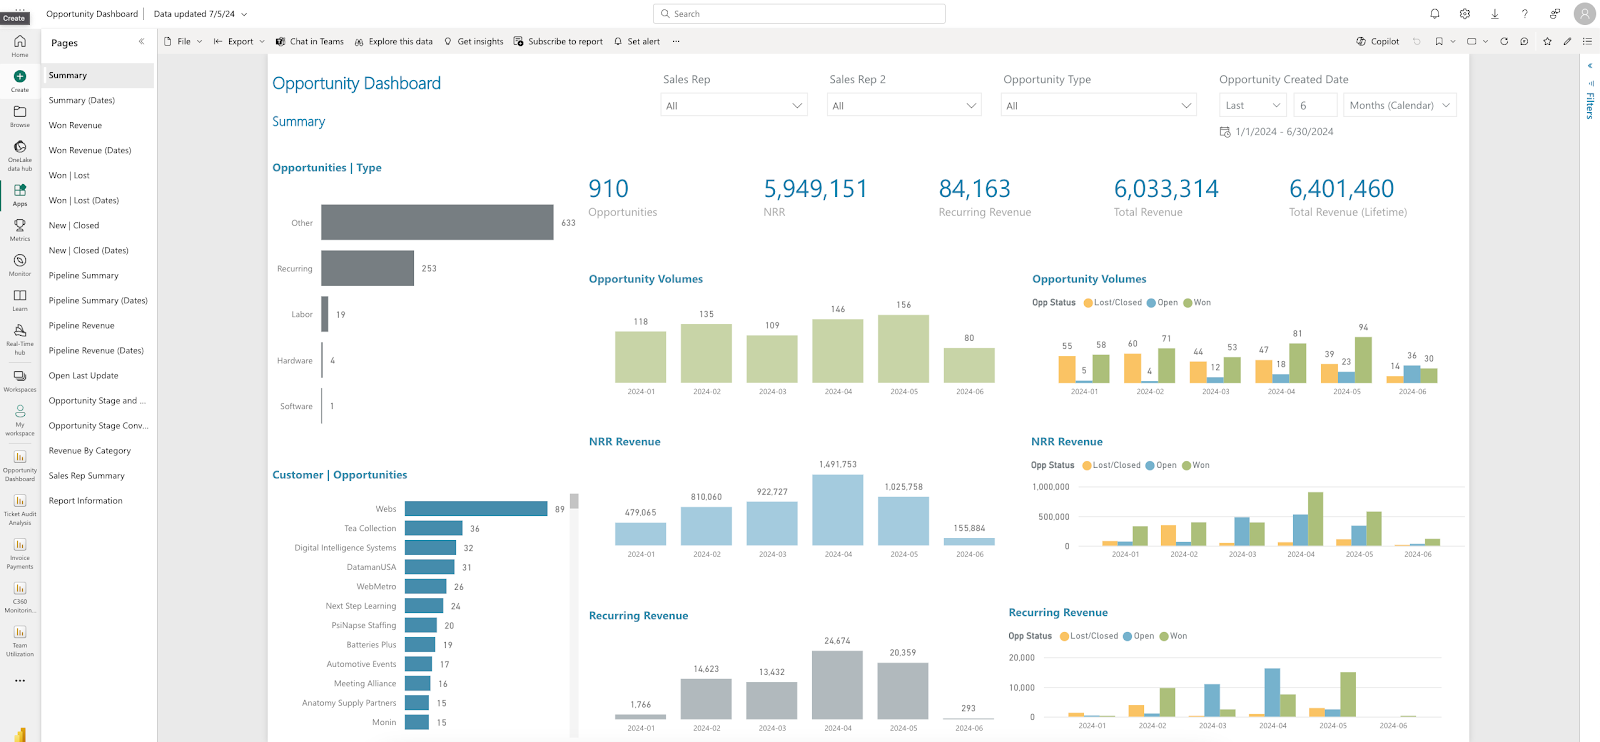Open Workspaces in sidebar
1600x742 pixels.
coord(20,380)
